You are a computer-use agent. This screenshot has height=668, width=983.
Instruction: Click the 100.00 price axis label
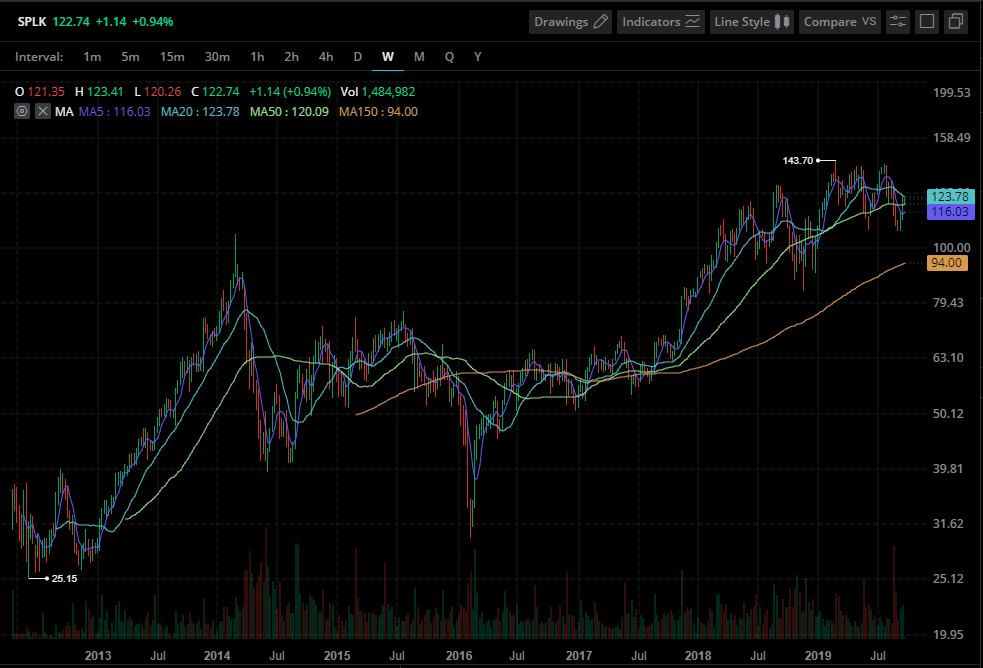coord(951,248)
